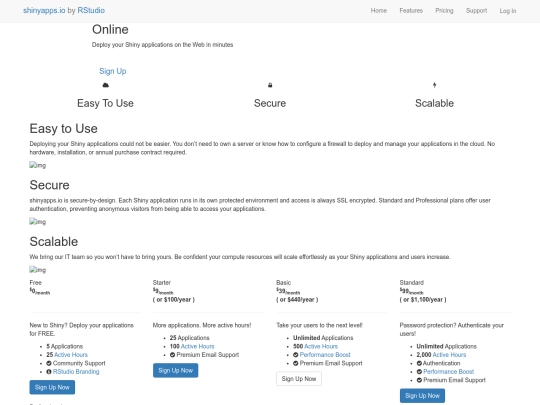This screenshot has height=405, width=540.
Task: Click Sign Up Now for Basic plan
Action: 299,378
